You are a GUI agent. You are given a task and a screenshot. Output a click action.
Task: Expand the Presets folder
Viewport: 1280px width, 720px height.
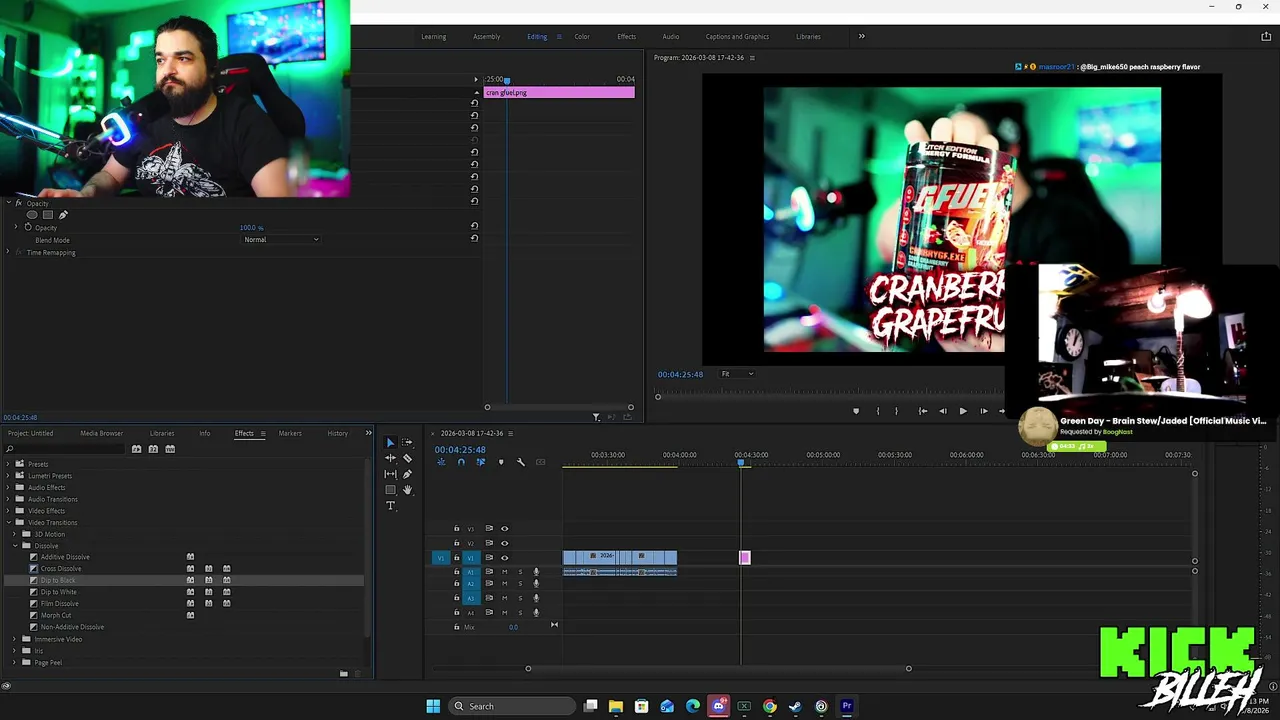pyautogui.click(x=8, y=464)
